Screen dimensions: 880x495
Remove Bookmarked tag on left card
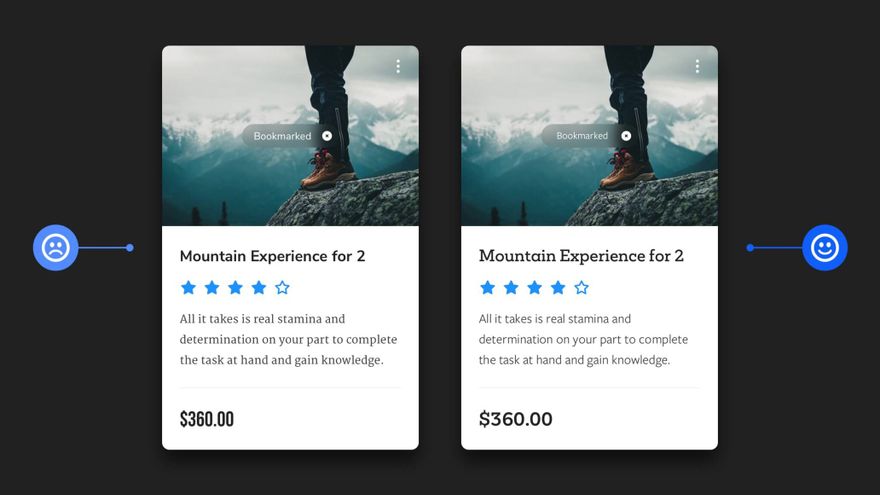(327, 136)
